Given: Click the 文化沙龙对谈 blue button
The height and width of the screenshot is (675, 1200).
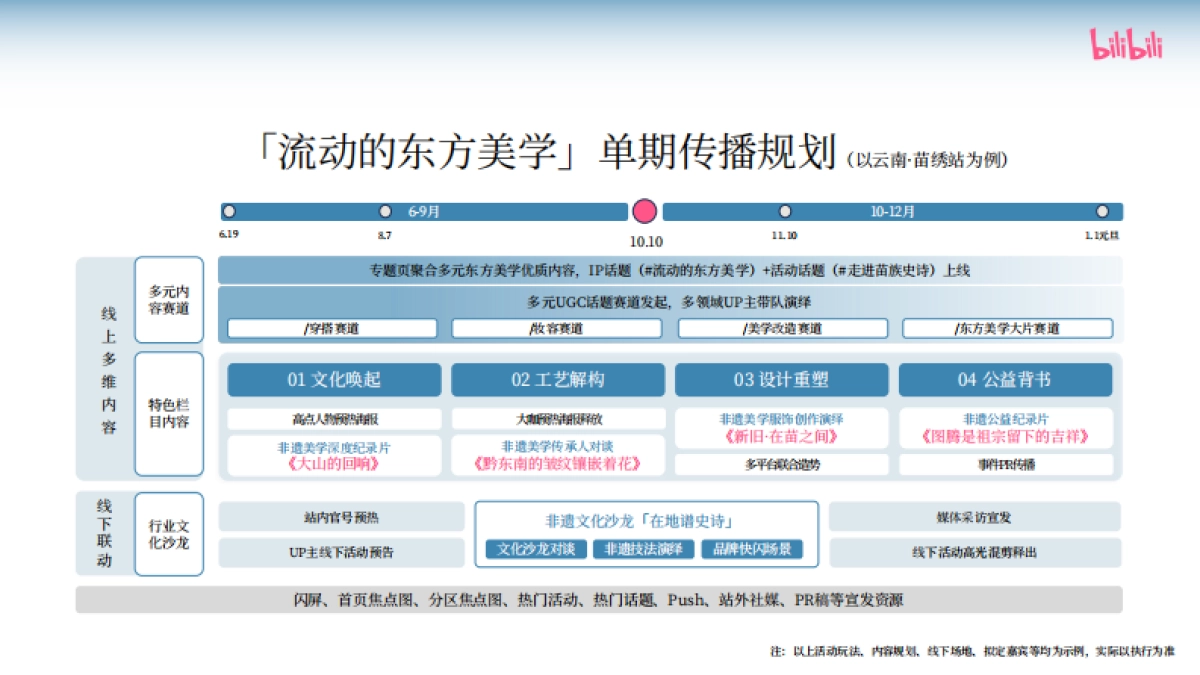Looking at the screenshot, I should 537,548.
